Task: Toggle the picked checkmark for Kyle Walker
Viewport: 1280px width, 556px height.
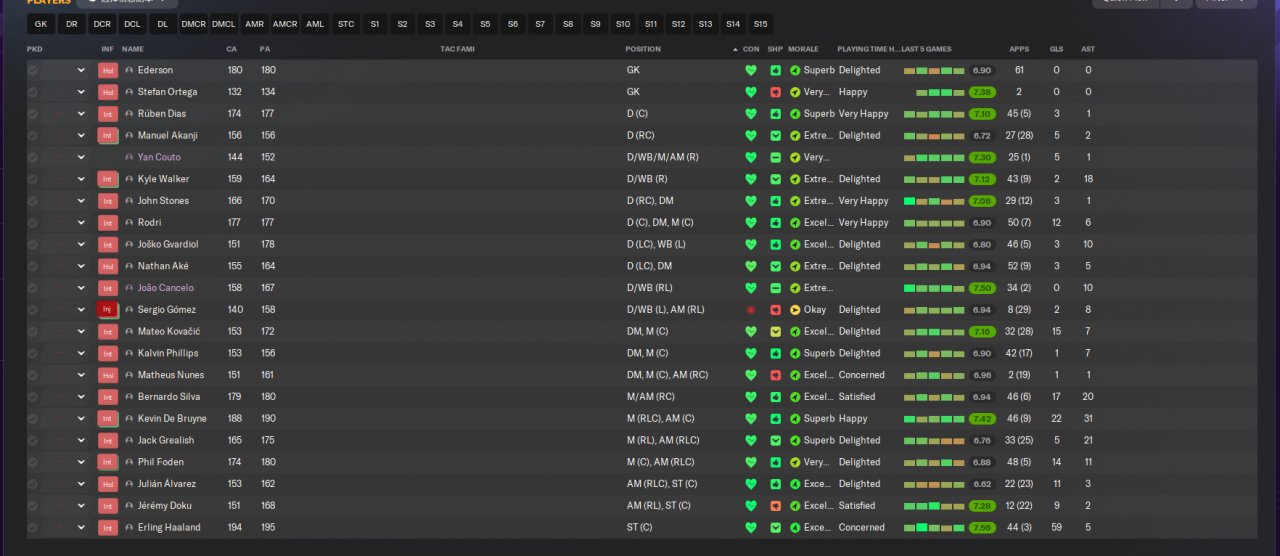Action: [33, 179]
